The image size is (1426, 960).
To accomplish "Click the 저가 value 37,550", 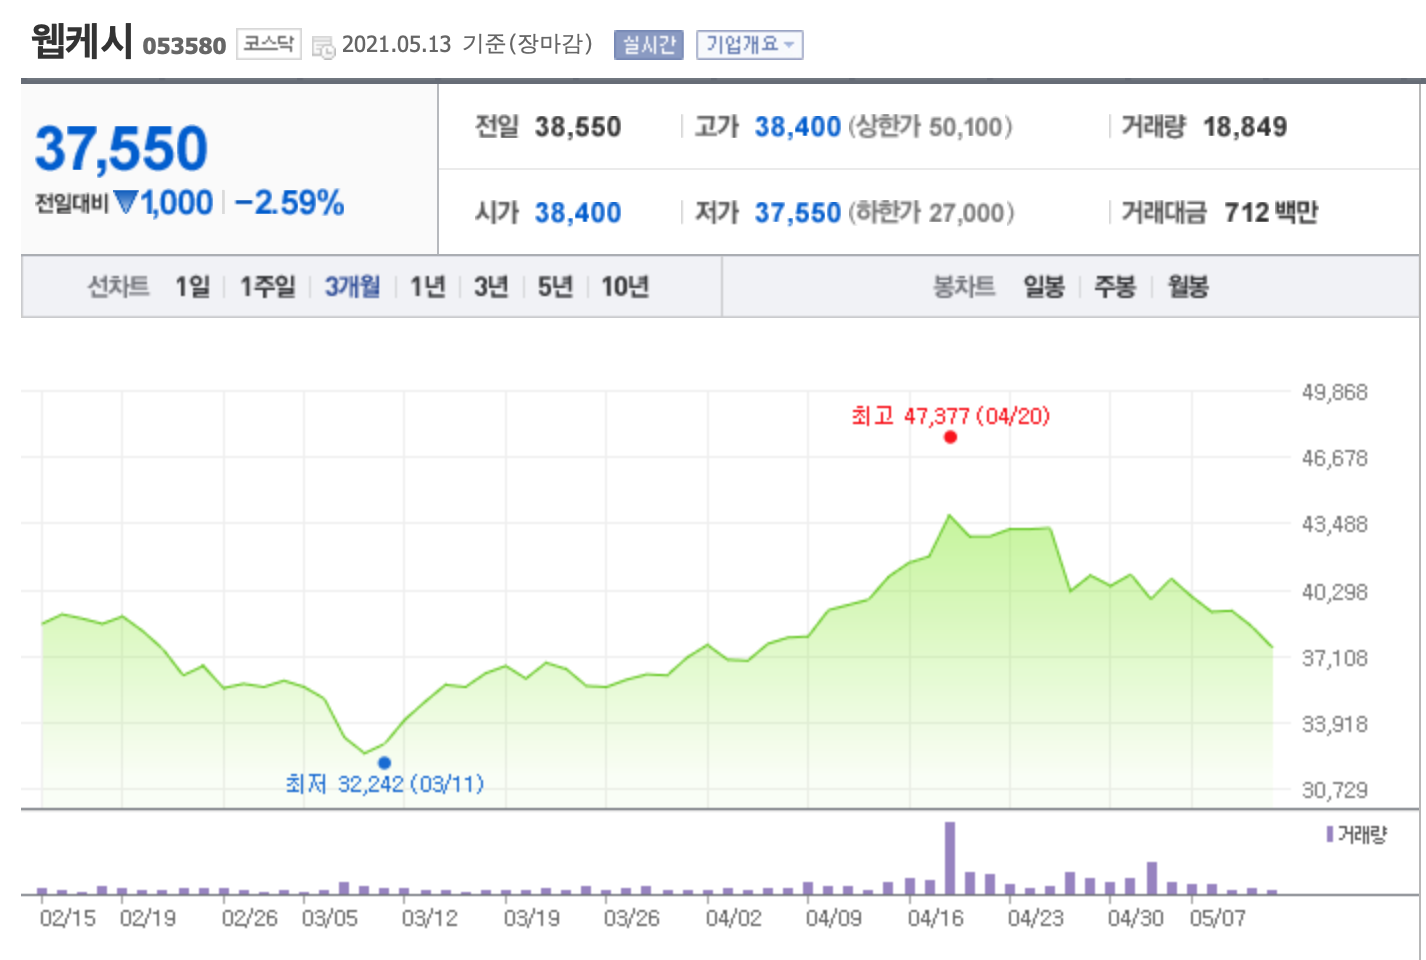I will point(797,213).
